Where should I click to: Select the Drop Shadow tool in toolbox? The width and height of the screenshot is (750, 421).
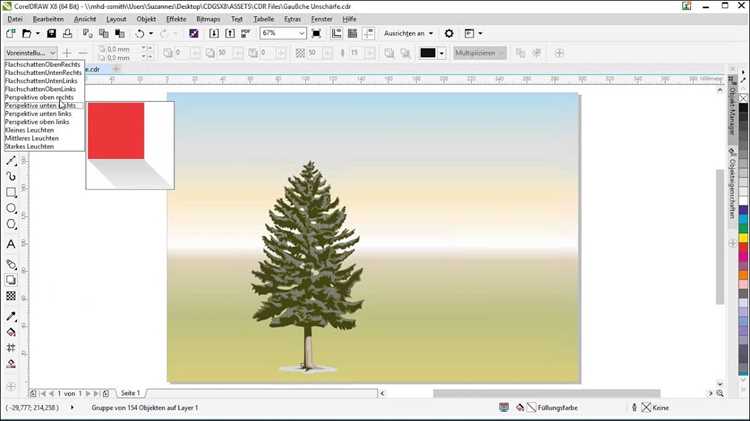click(11, 280)
